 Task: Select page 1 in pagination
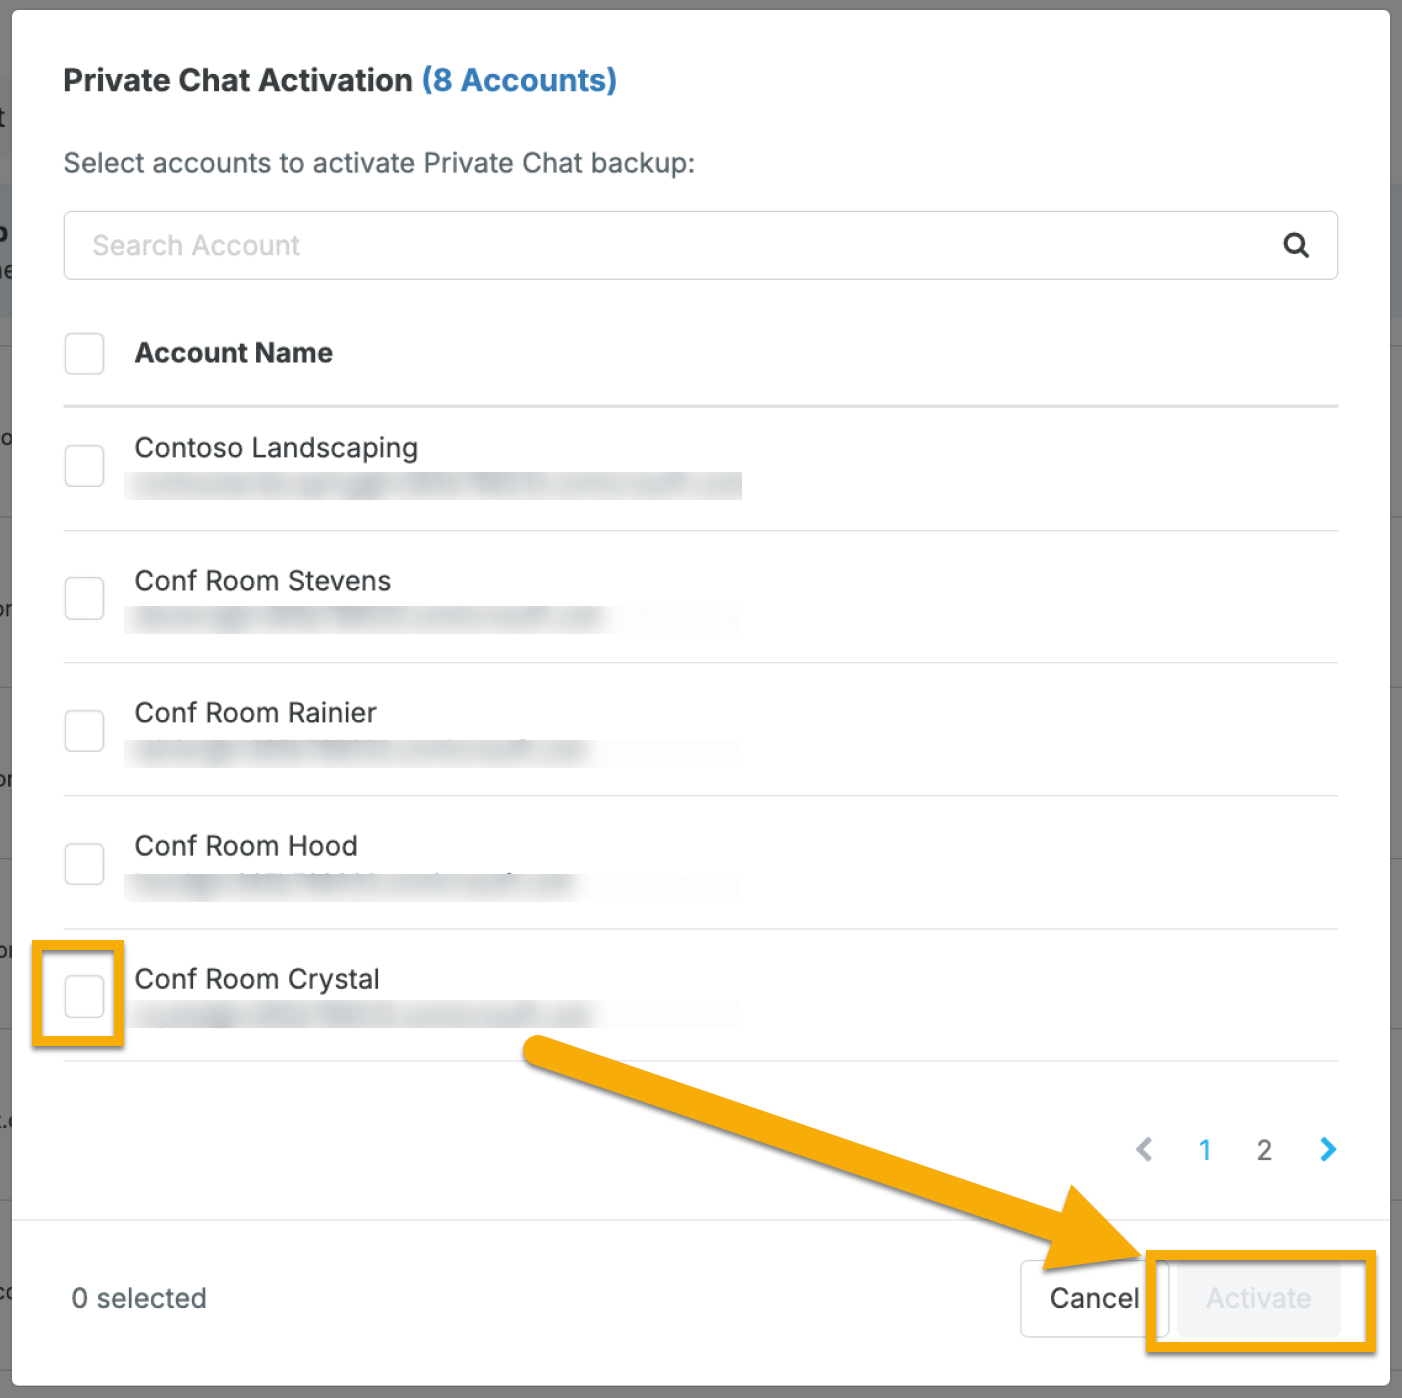pyautogui.click(x=1205, y=1150)
